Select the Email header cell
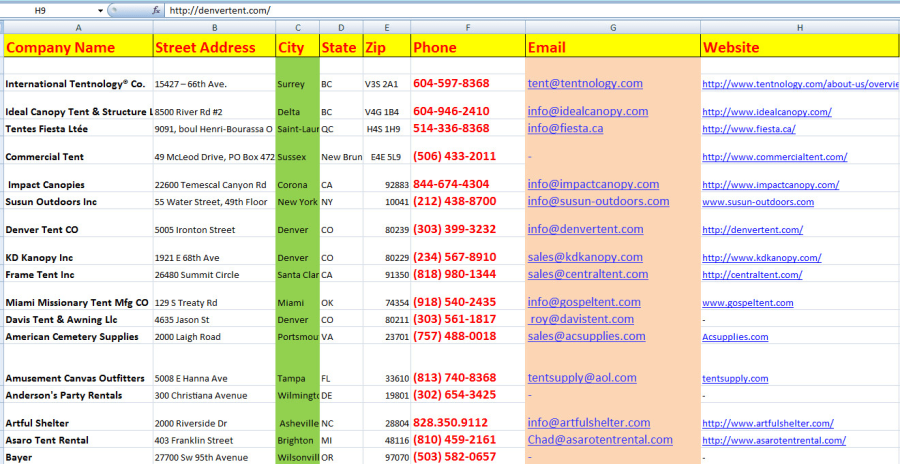 coord(613,46)
